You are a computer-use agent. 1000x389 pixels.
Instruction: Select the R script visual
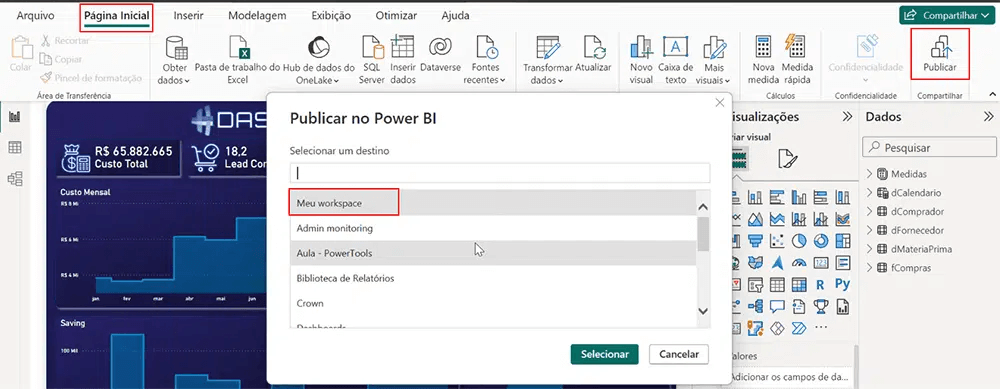click(821, 284)
